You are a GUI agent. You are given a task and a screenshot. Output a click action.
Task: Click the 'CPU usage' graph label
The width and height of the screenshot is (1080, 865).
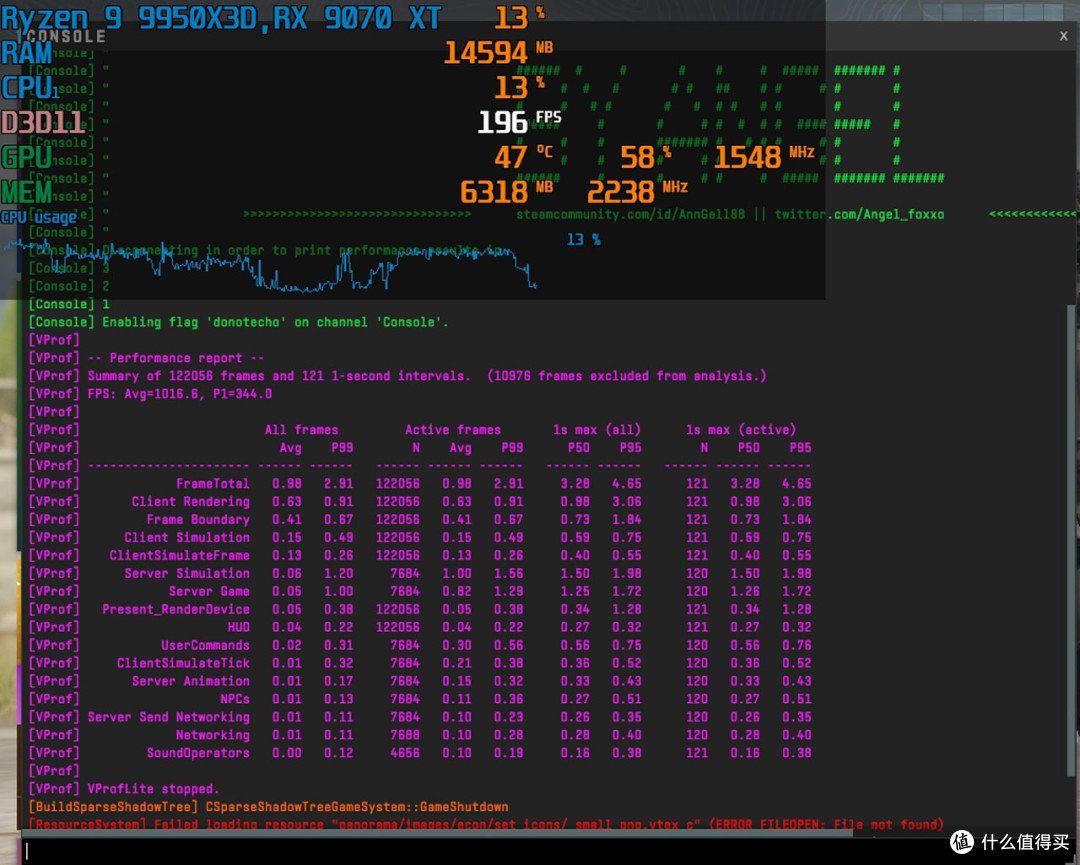[39, 218]
